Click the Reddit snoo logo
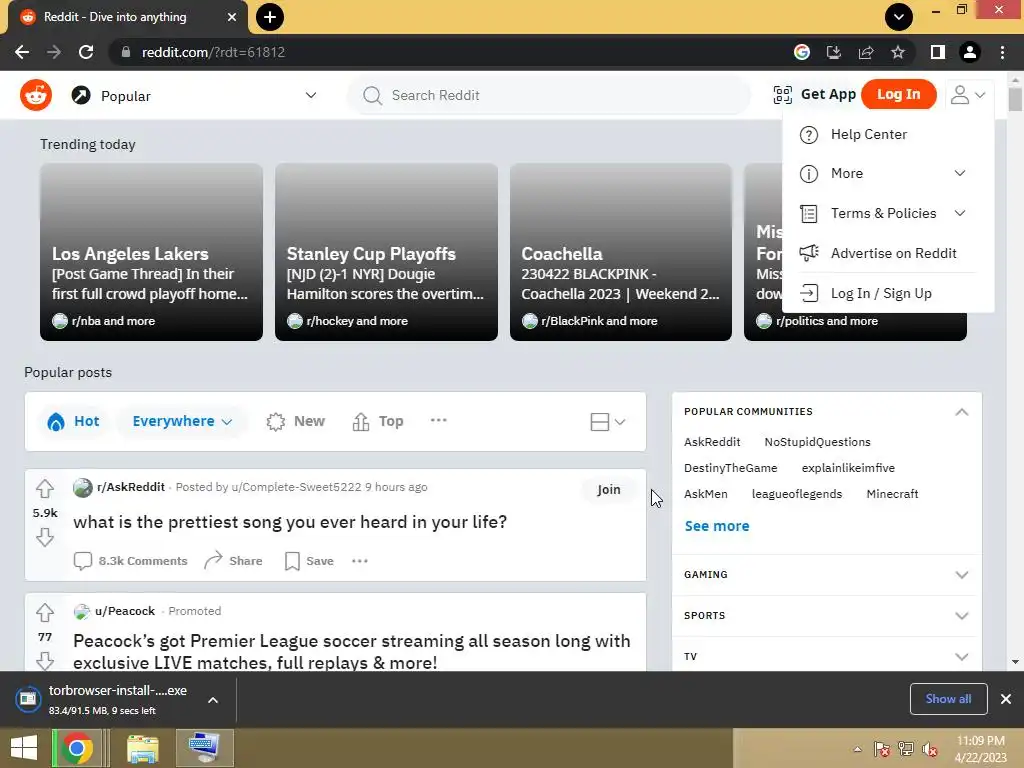This screenshot has height=768, width=1024. [x=36, y=95]
